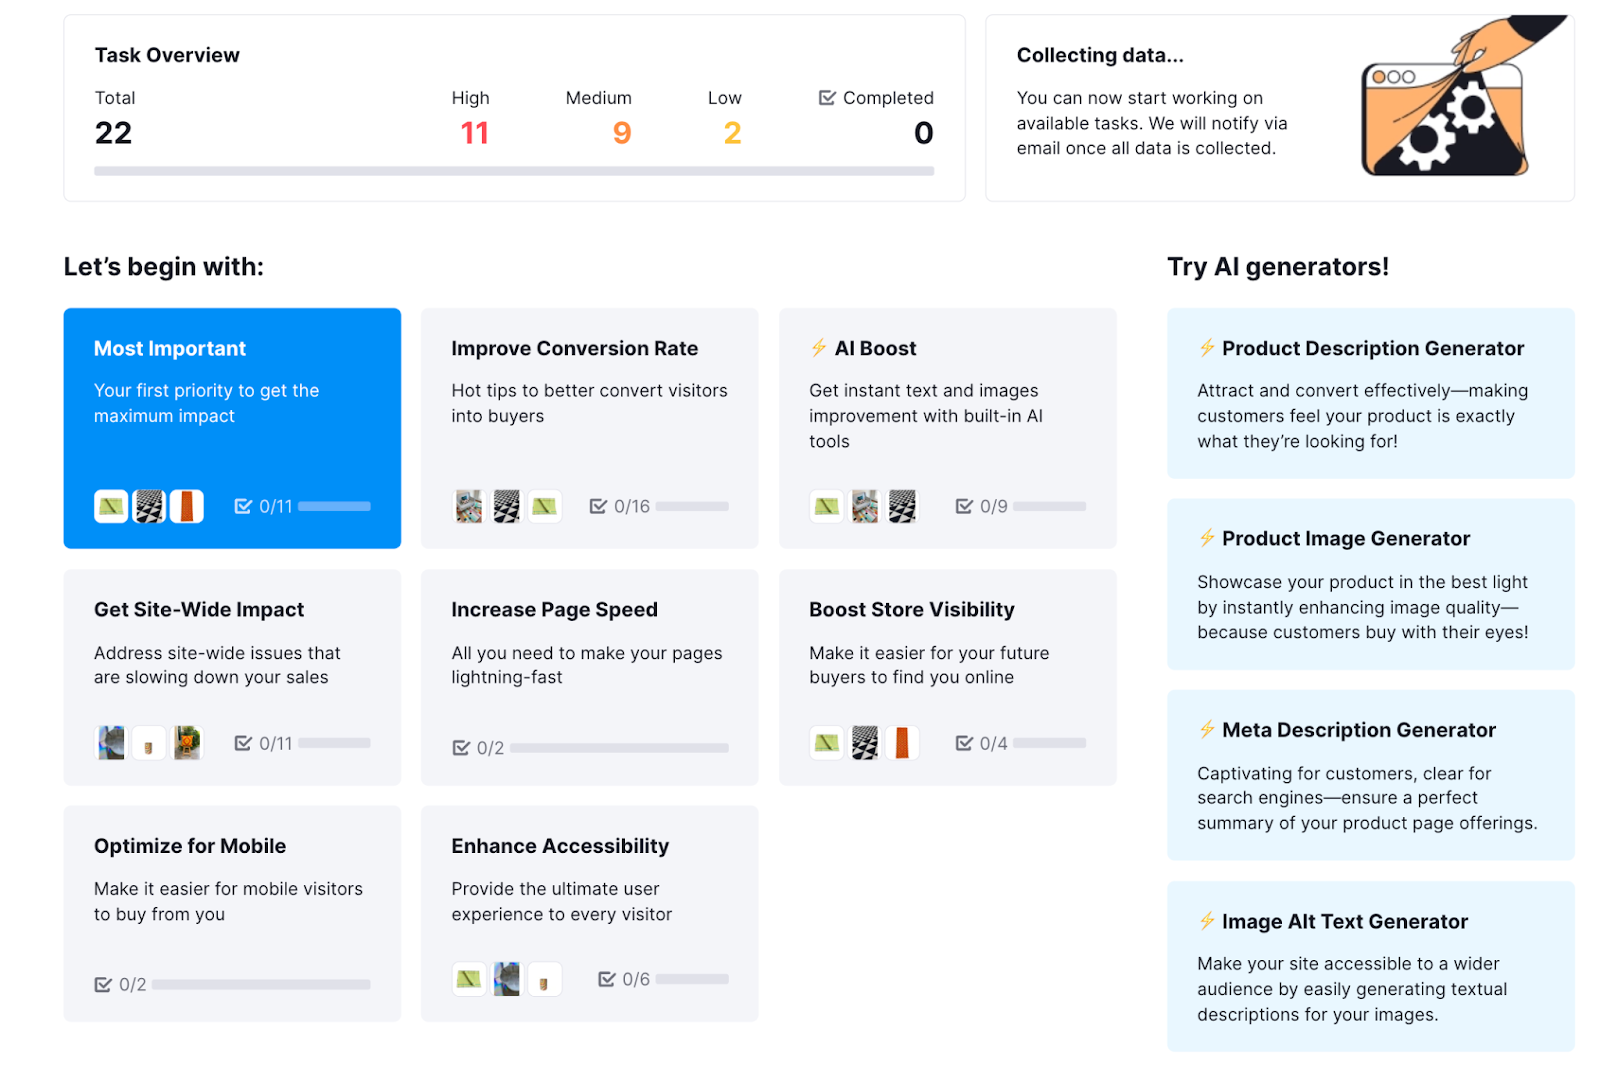Viewport: 1600px width, 1085px height.
Task: Open the Meta Description Generator title
Action: pyautogui.click(x=1358, y=730)
